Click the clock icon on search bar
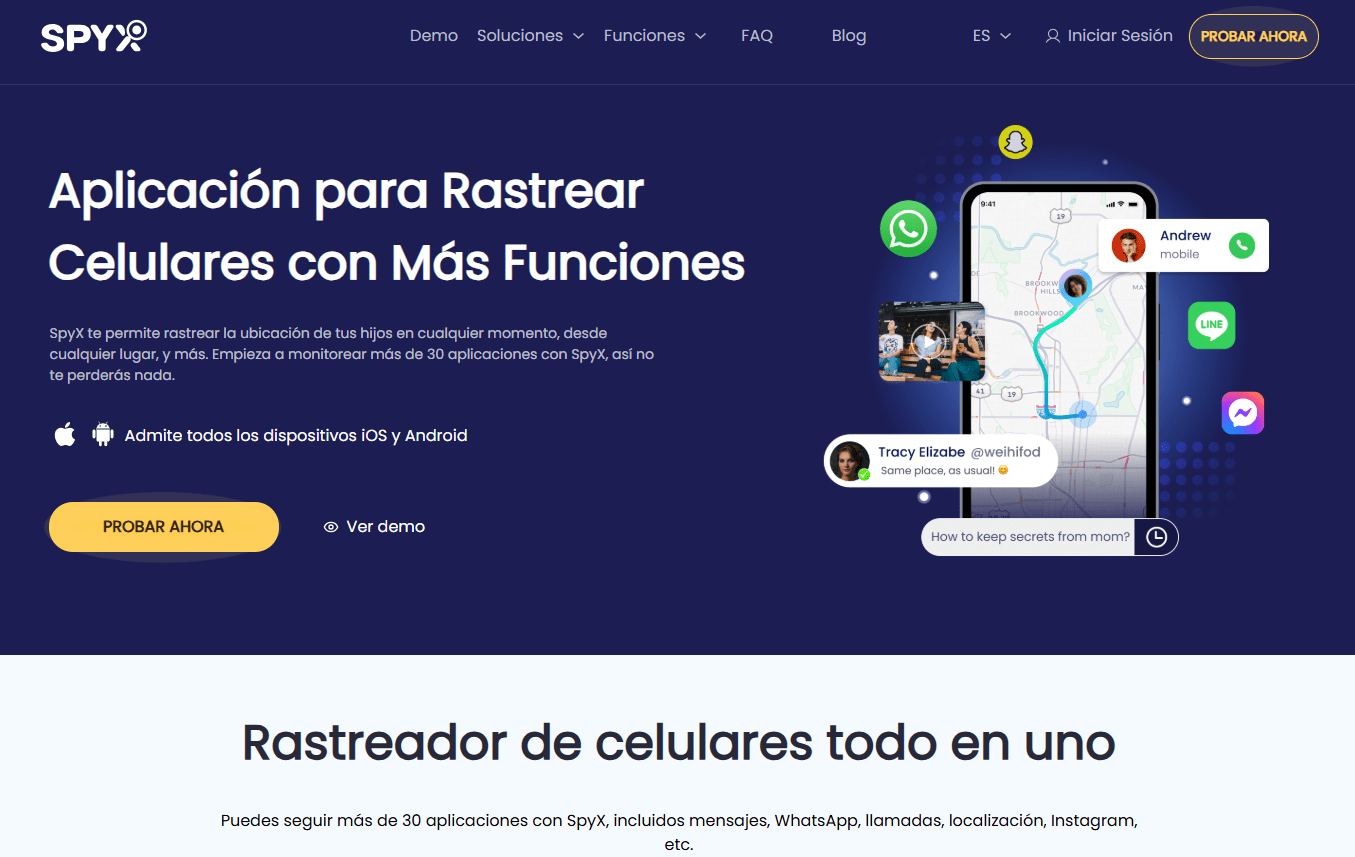Screen dimensions: 1355x857 coord(1156,537)
